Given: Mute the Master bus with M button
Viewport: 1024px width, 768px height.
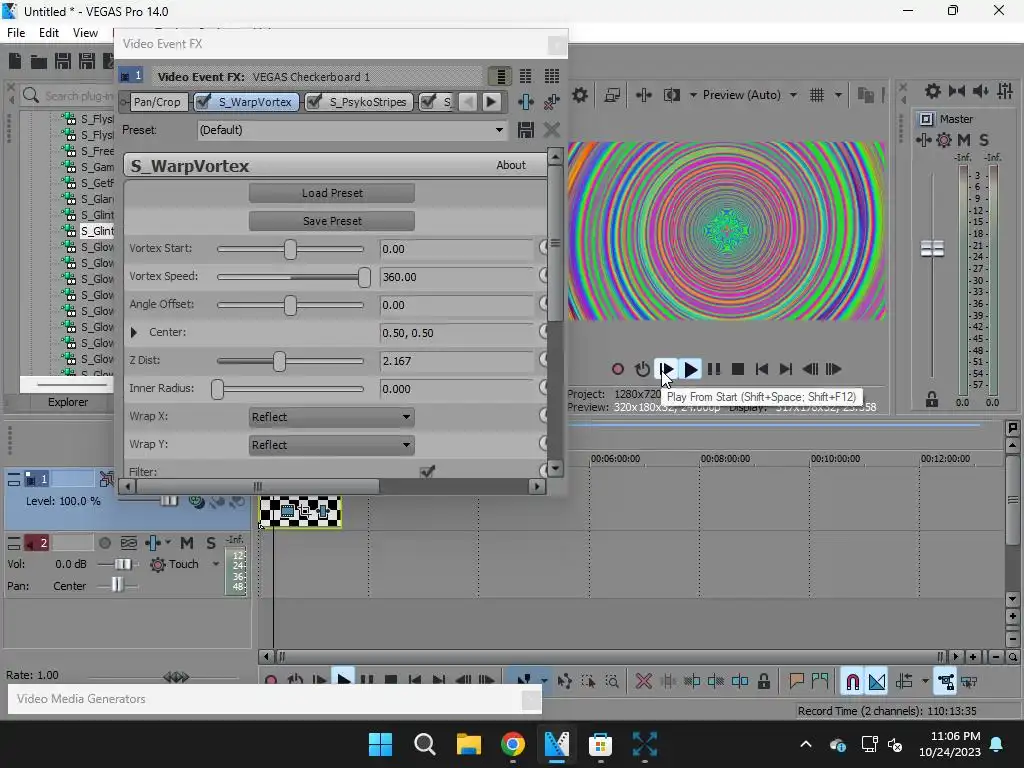Looking at the screenshot, I should point(964,140).
